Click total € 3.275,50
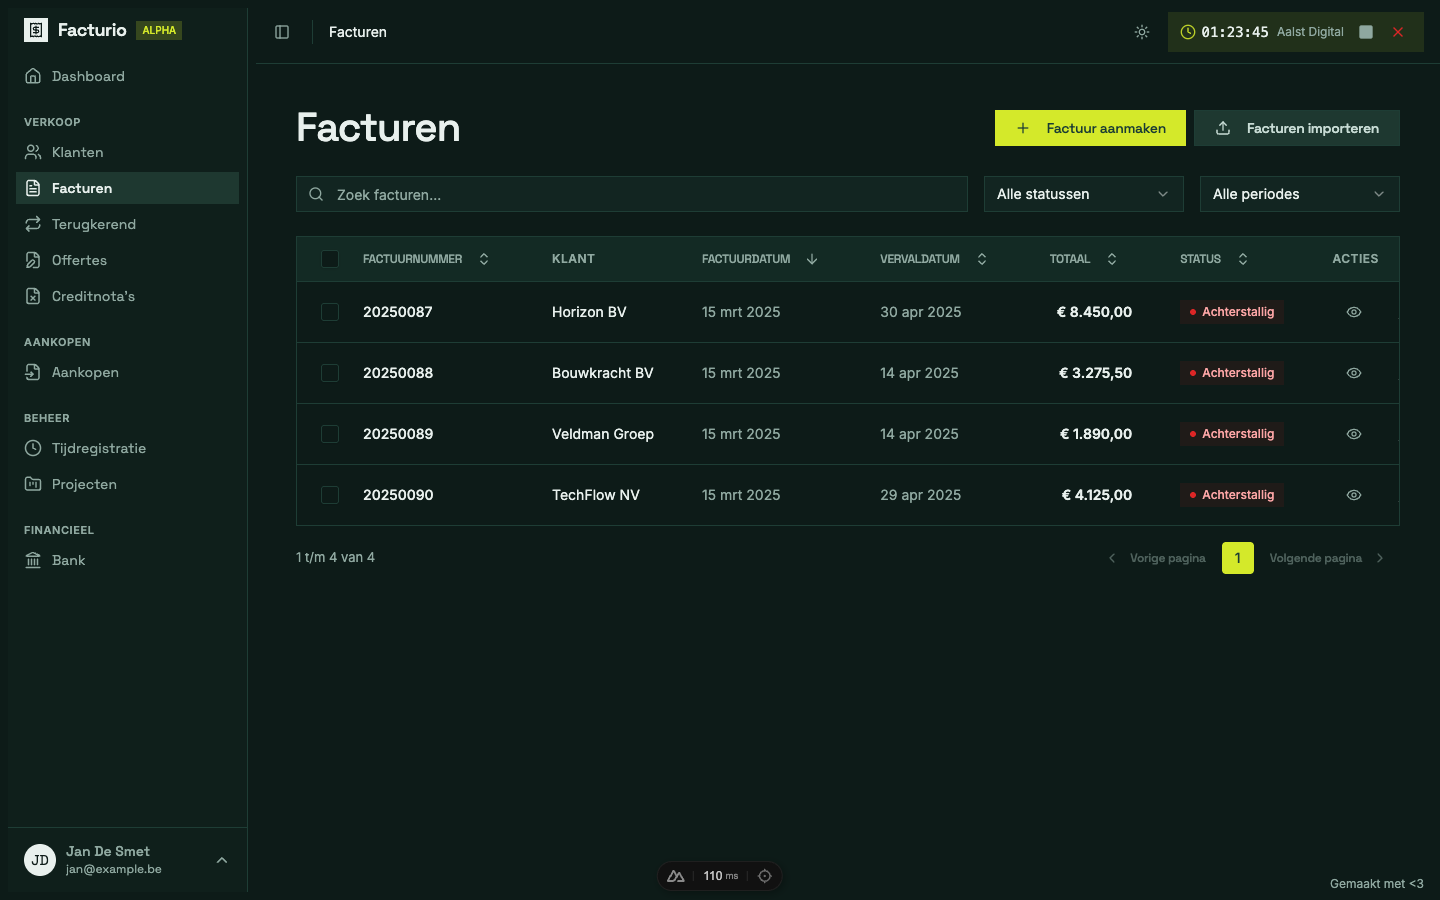 (x=1095, y=373)
